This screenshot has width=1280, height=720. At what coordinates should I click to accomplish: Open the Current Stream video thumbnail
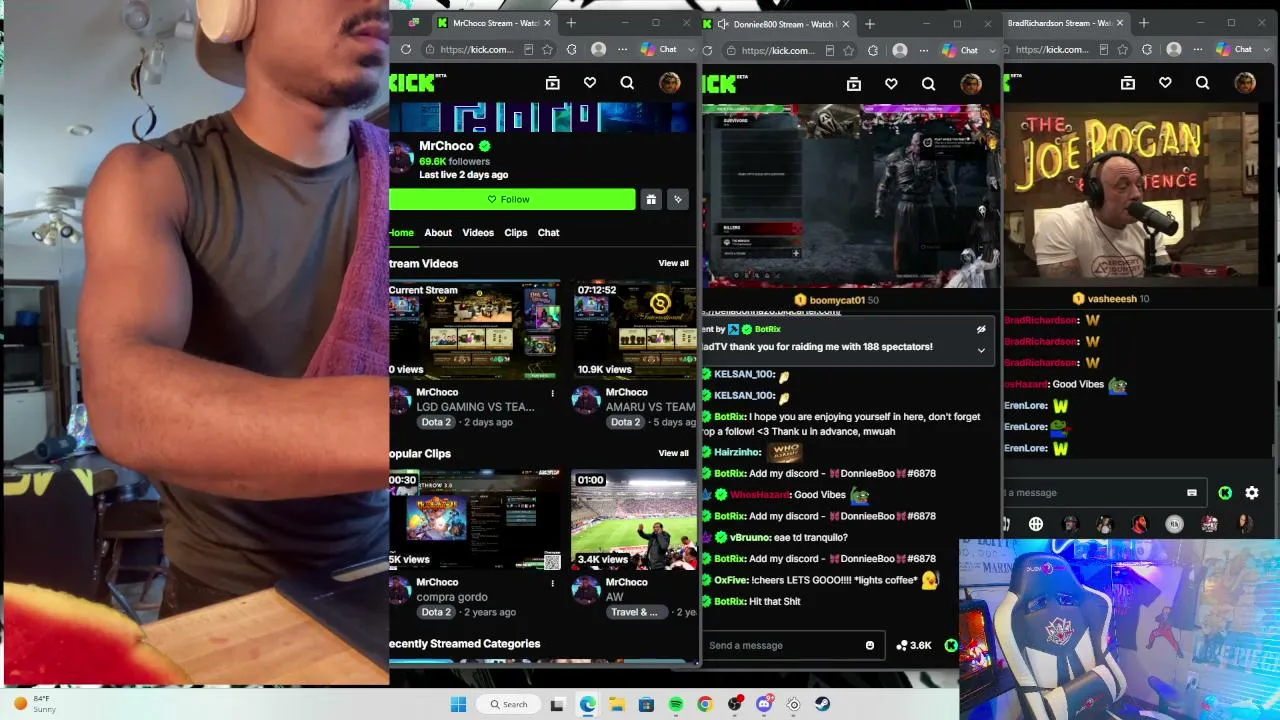pyautogui.click(x=474, y=330)
